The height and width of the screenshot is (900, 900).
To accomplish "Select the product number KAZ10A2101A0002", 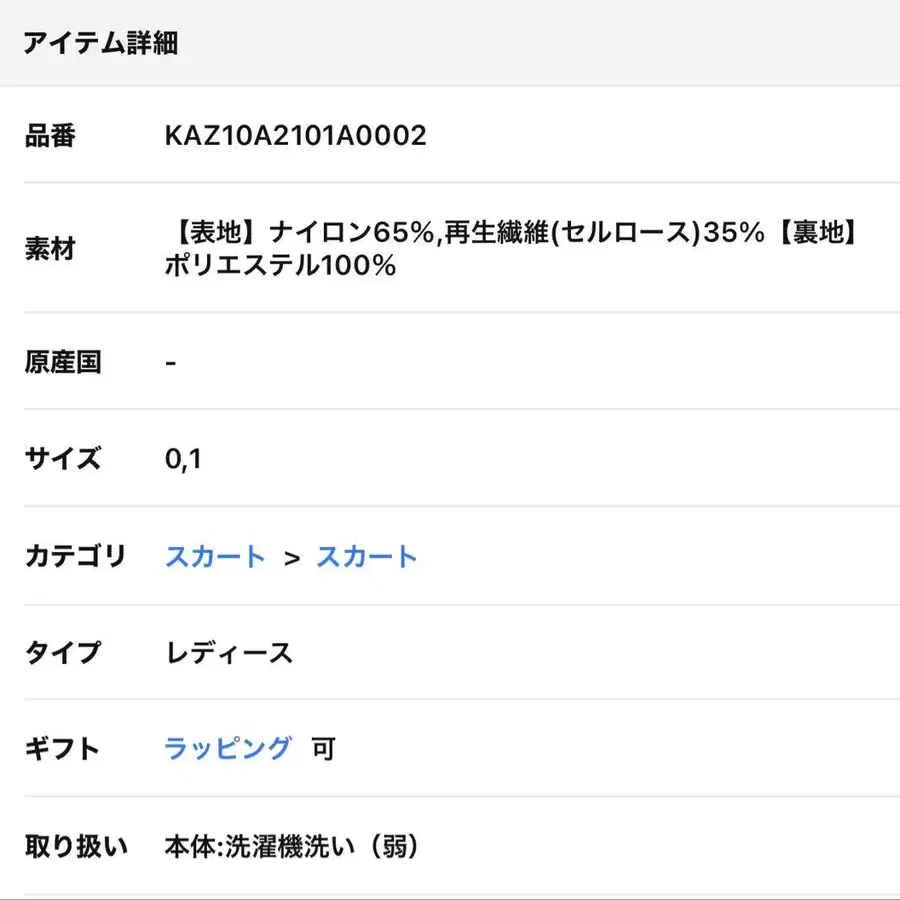I will pos(296,136).
